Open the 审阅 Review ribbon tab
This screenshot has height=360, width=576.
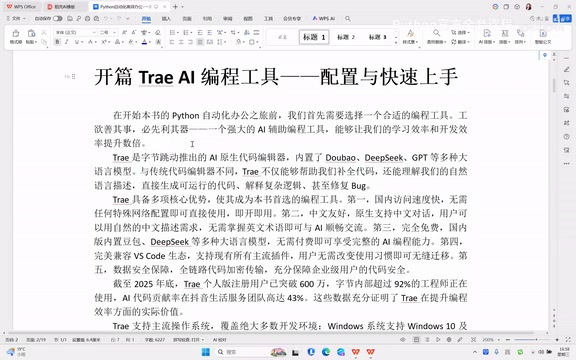tap(227, 18)
